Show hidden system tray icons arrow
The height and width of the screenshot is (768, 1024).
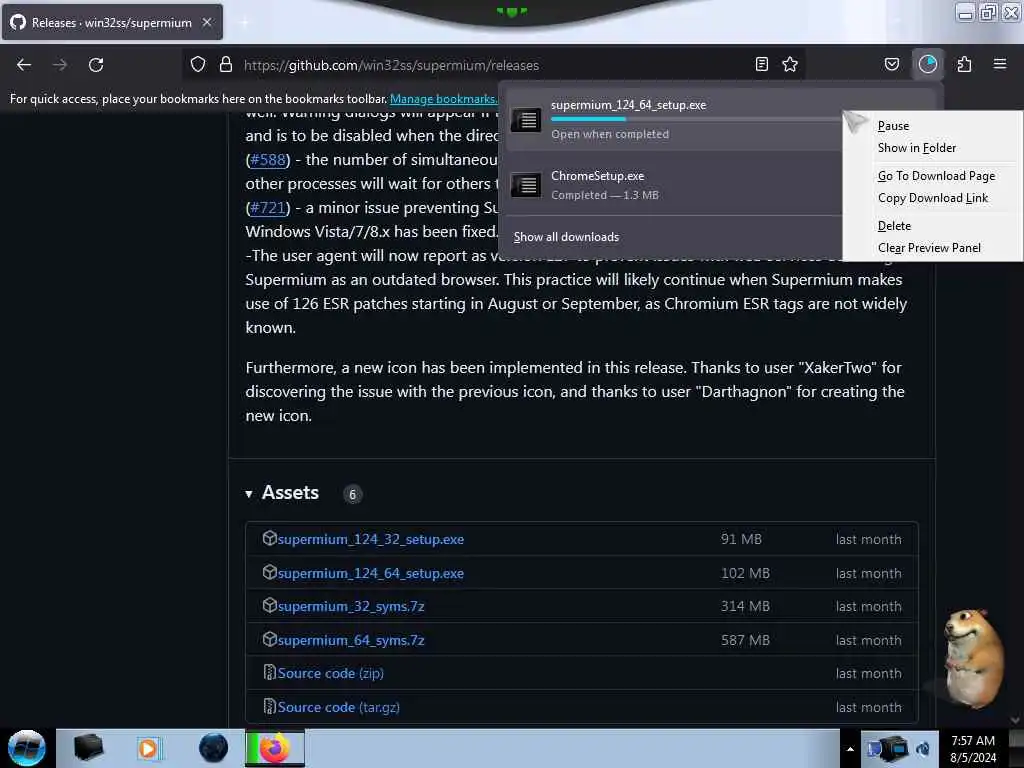[850, 749]
